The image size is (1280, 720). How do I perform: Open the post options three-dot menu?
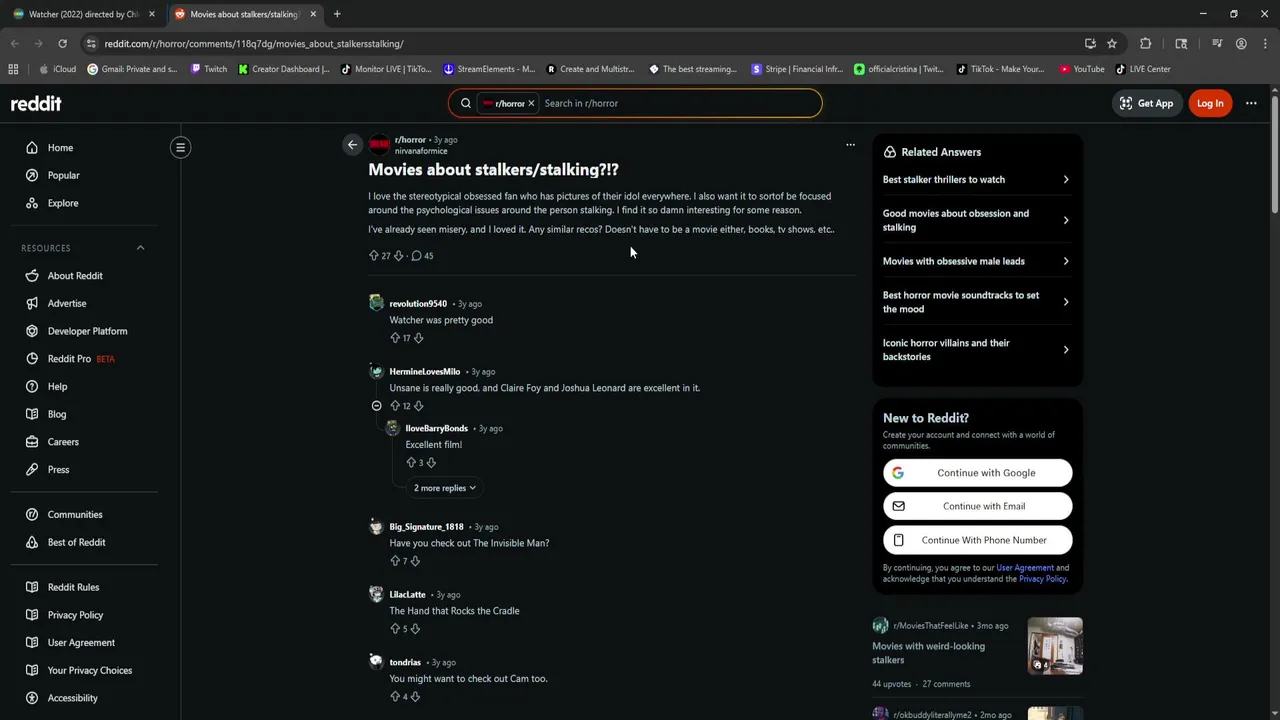pos(850,145)
